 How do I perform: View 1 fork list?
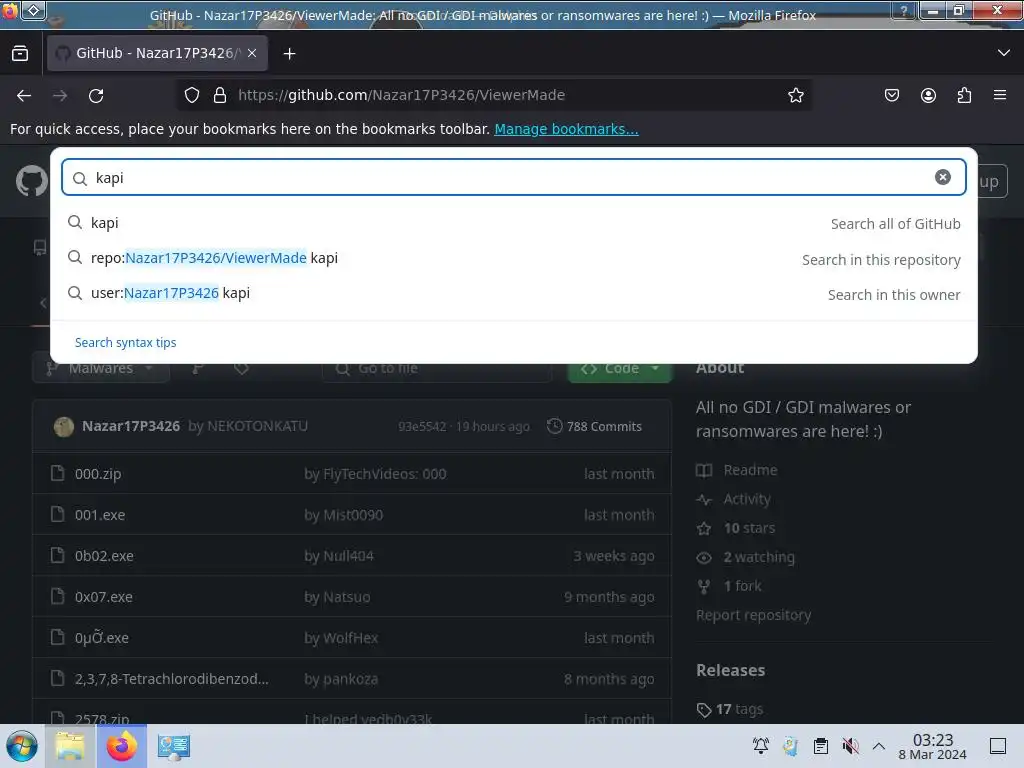point(729,586)
